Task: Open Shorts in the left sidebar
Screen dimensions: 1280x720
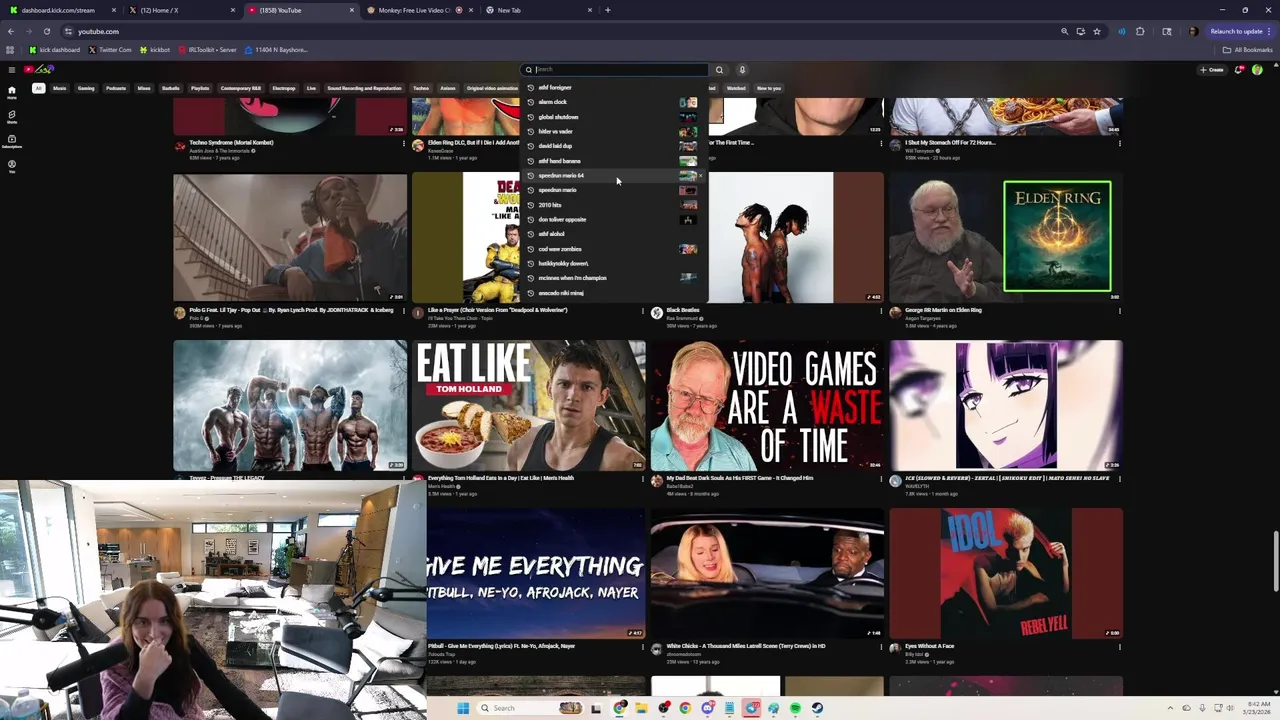Action: [x=12, y=117]
